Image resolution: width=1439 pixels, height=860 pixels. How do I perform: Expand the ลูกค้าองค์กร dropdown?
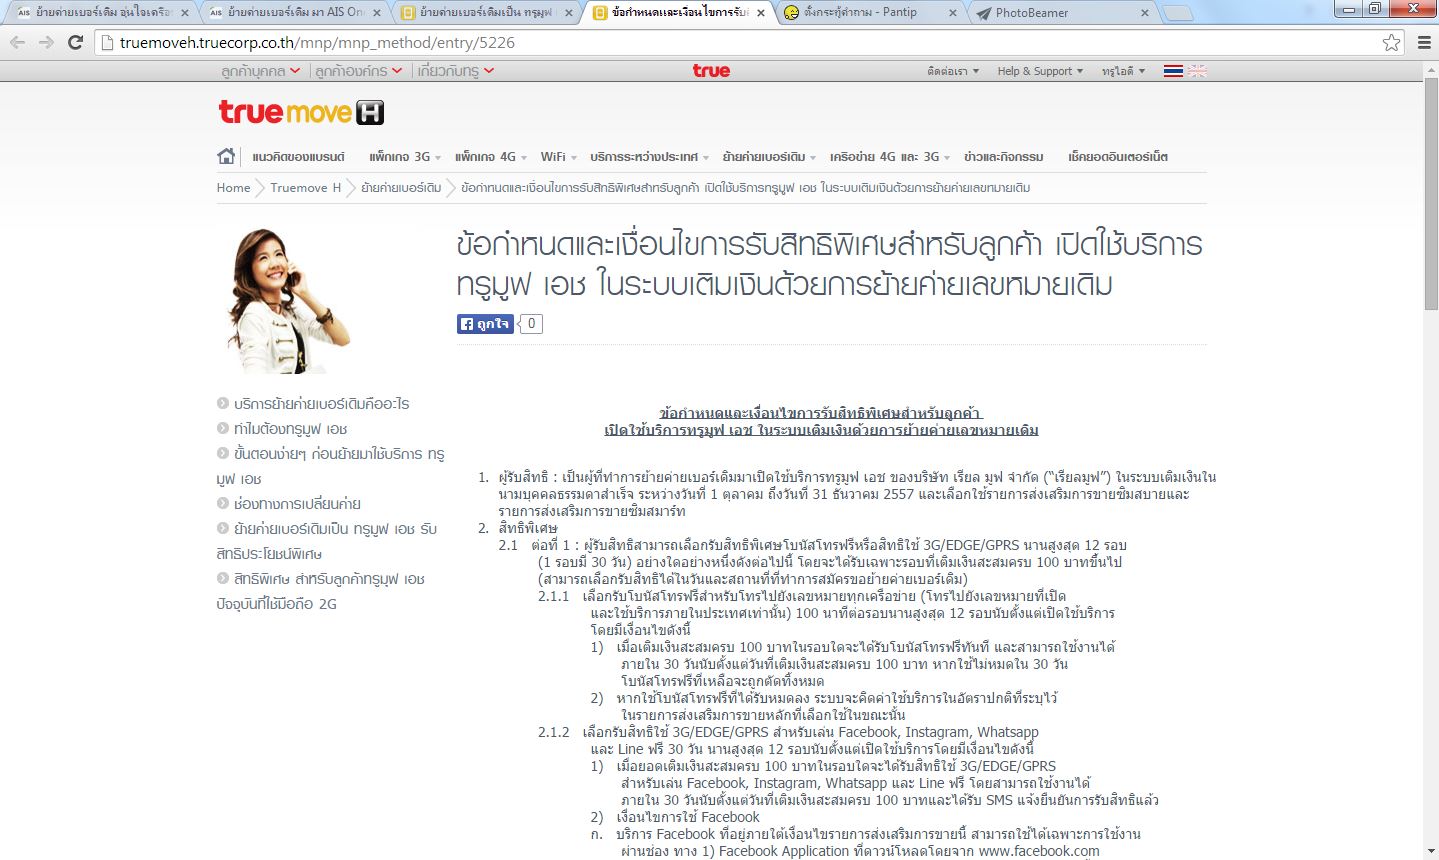pyautogui.click(x=358, y=71)
